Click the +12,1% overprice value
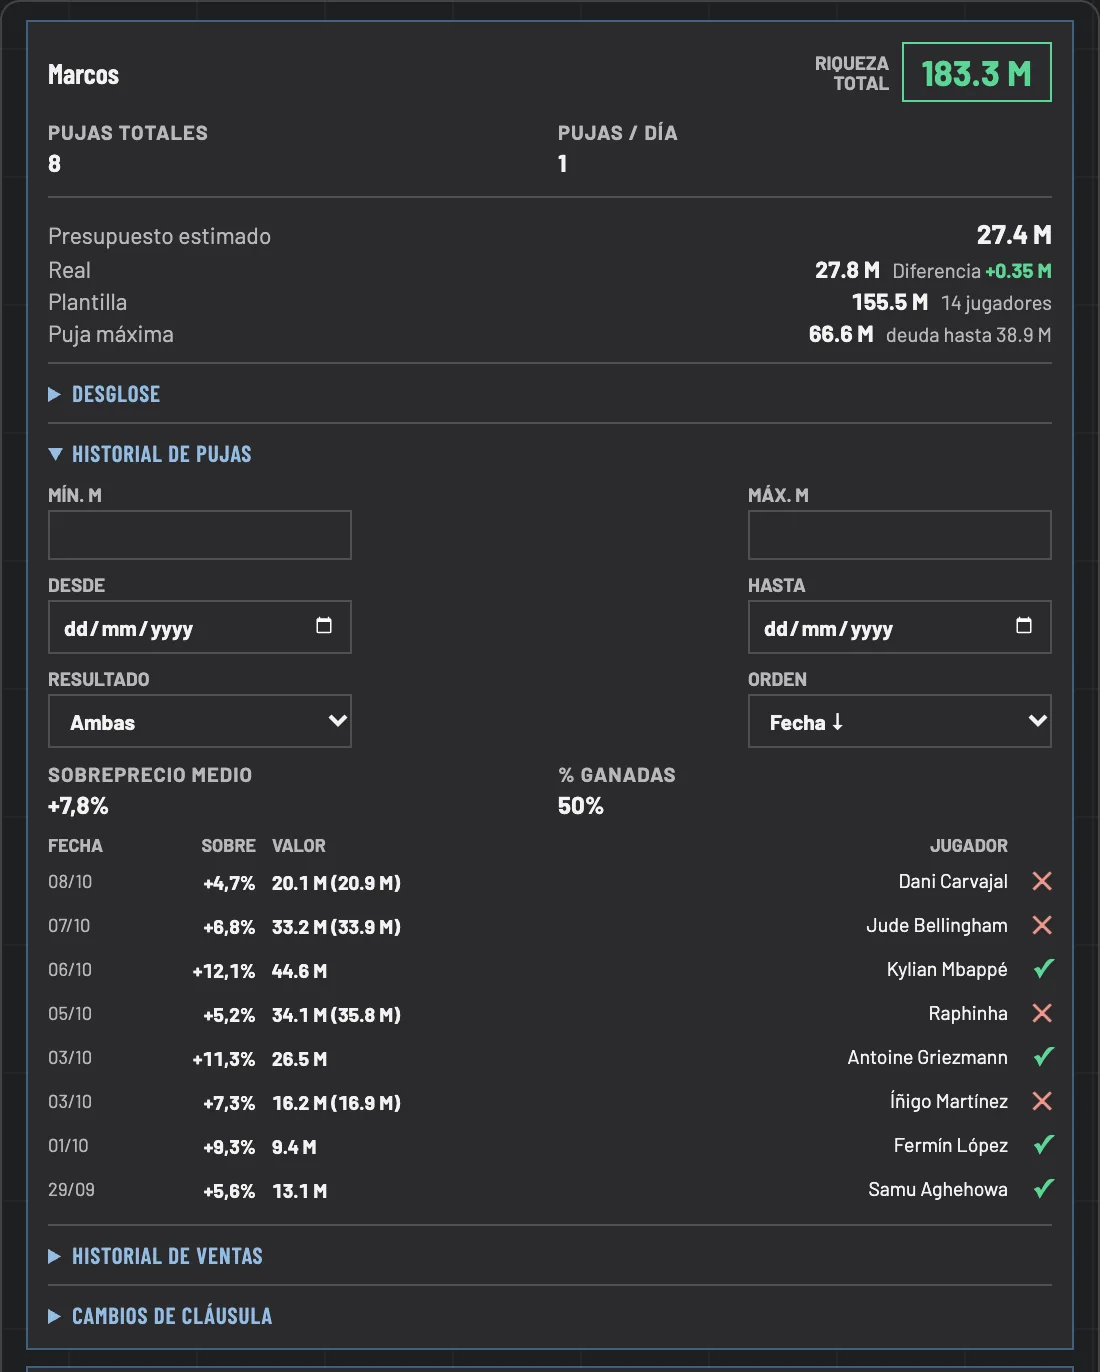 point(224,971)
